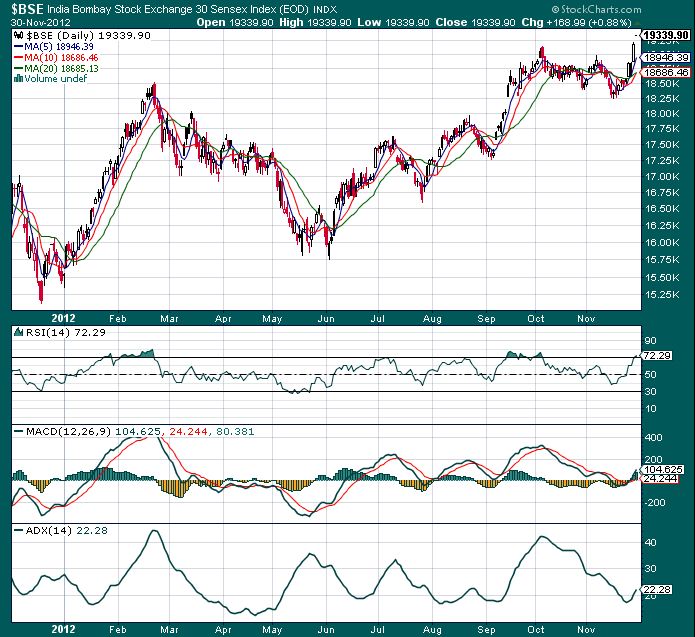Click the MA(20) 18685.13 legend entry
The image size is (695, 637).
pos(61,68)
